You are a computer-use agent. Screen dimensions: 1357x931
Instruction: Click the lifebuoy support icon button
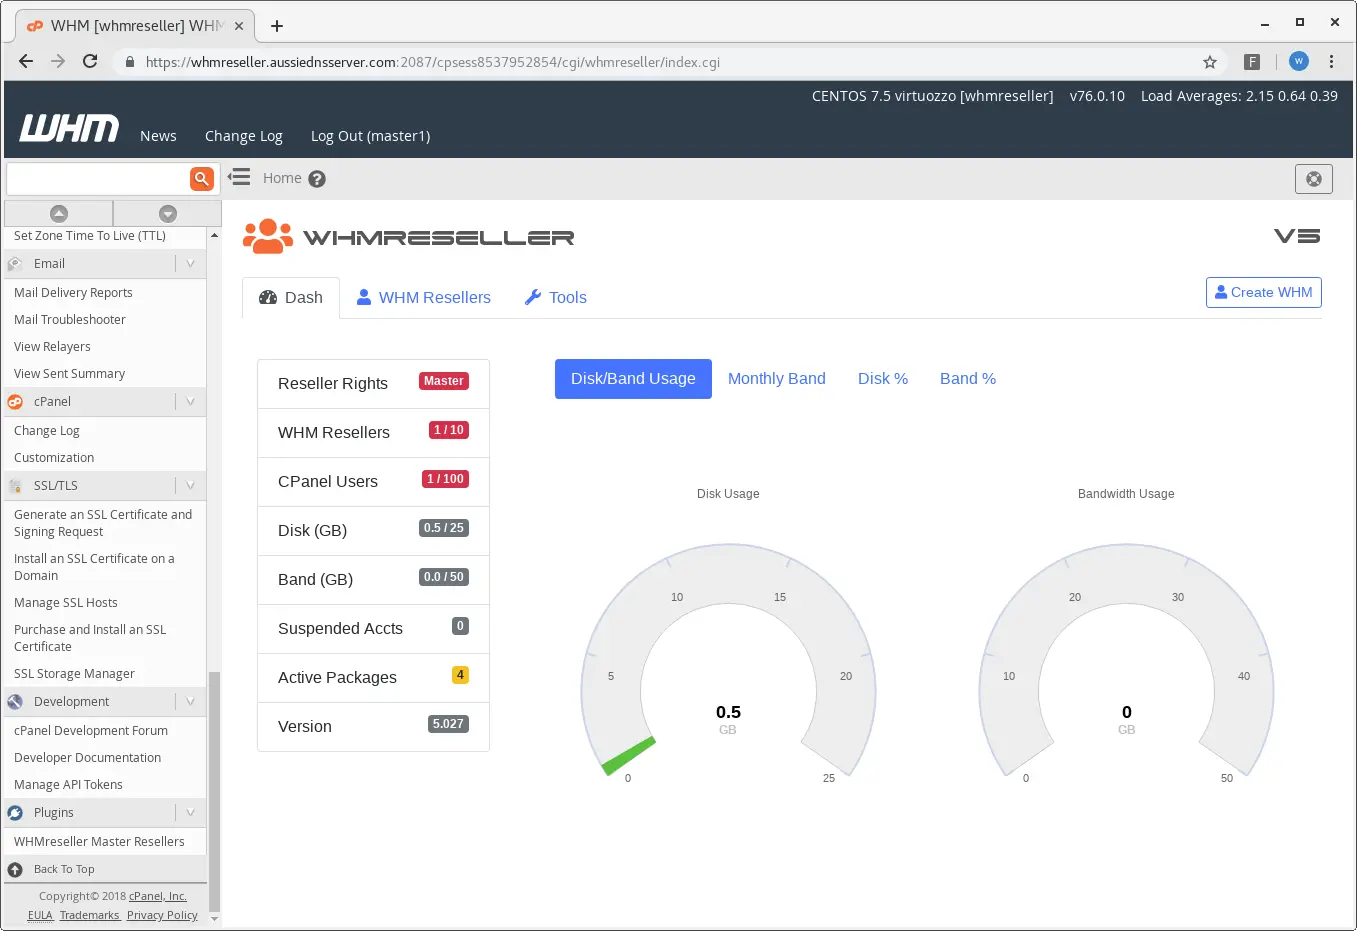point(1314,179)
